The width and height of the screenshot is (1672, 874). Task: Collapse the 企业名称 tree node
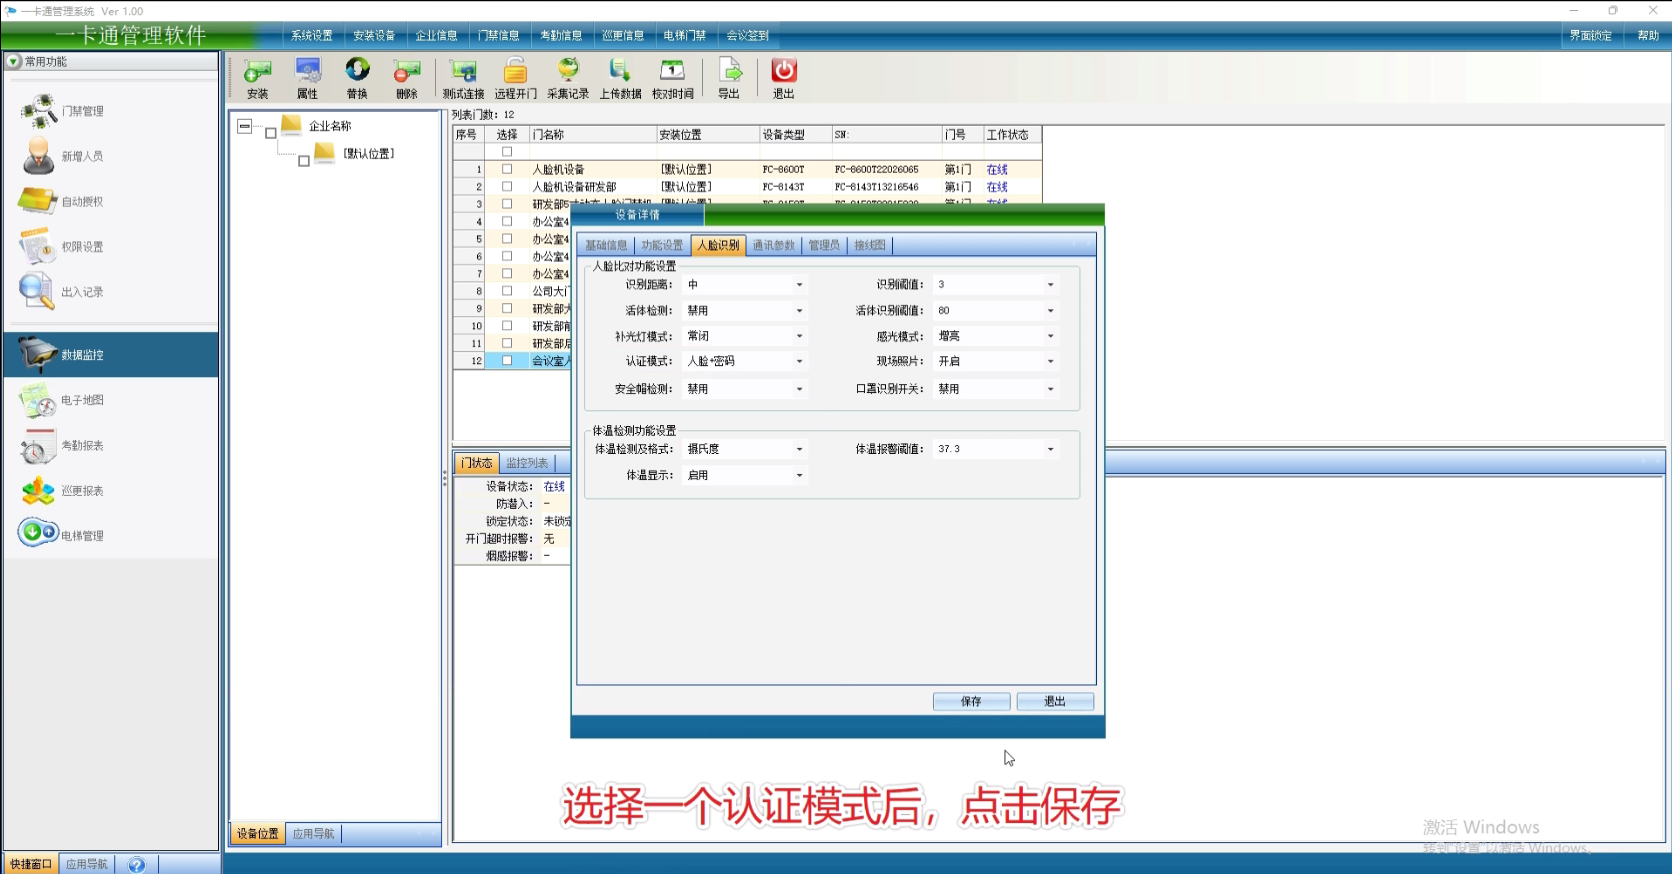(x=244, y=127)
